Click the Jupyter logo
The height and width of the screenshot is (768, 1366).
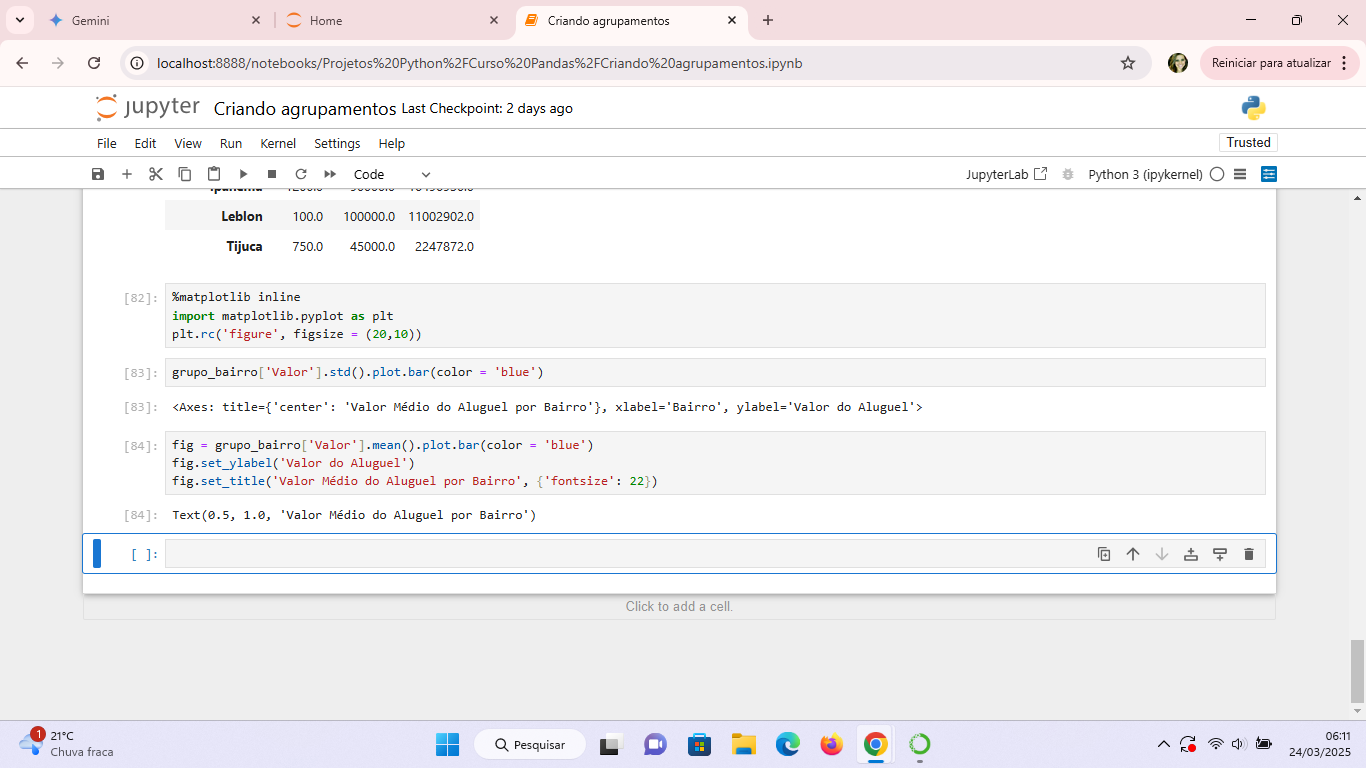[147, 108]
